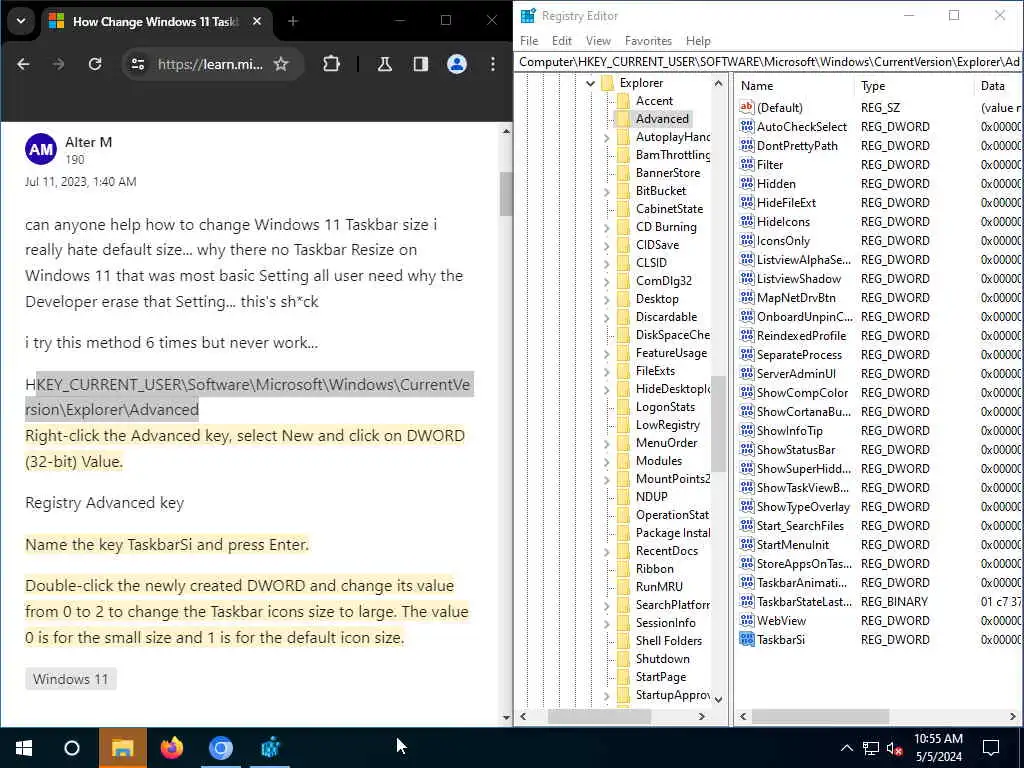
Task: Open Registry Editor View menu
Action: [x=598, y=40]
